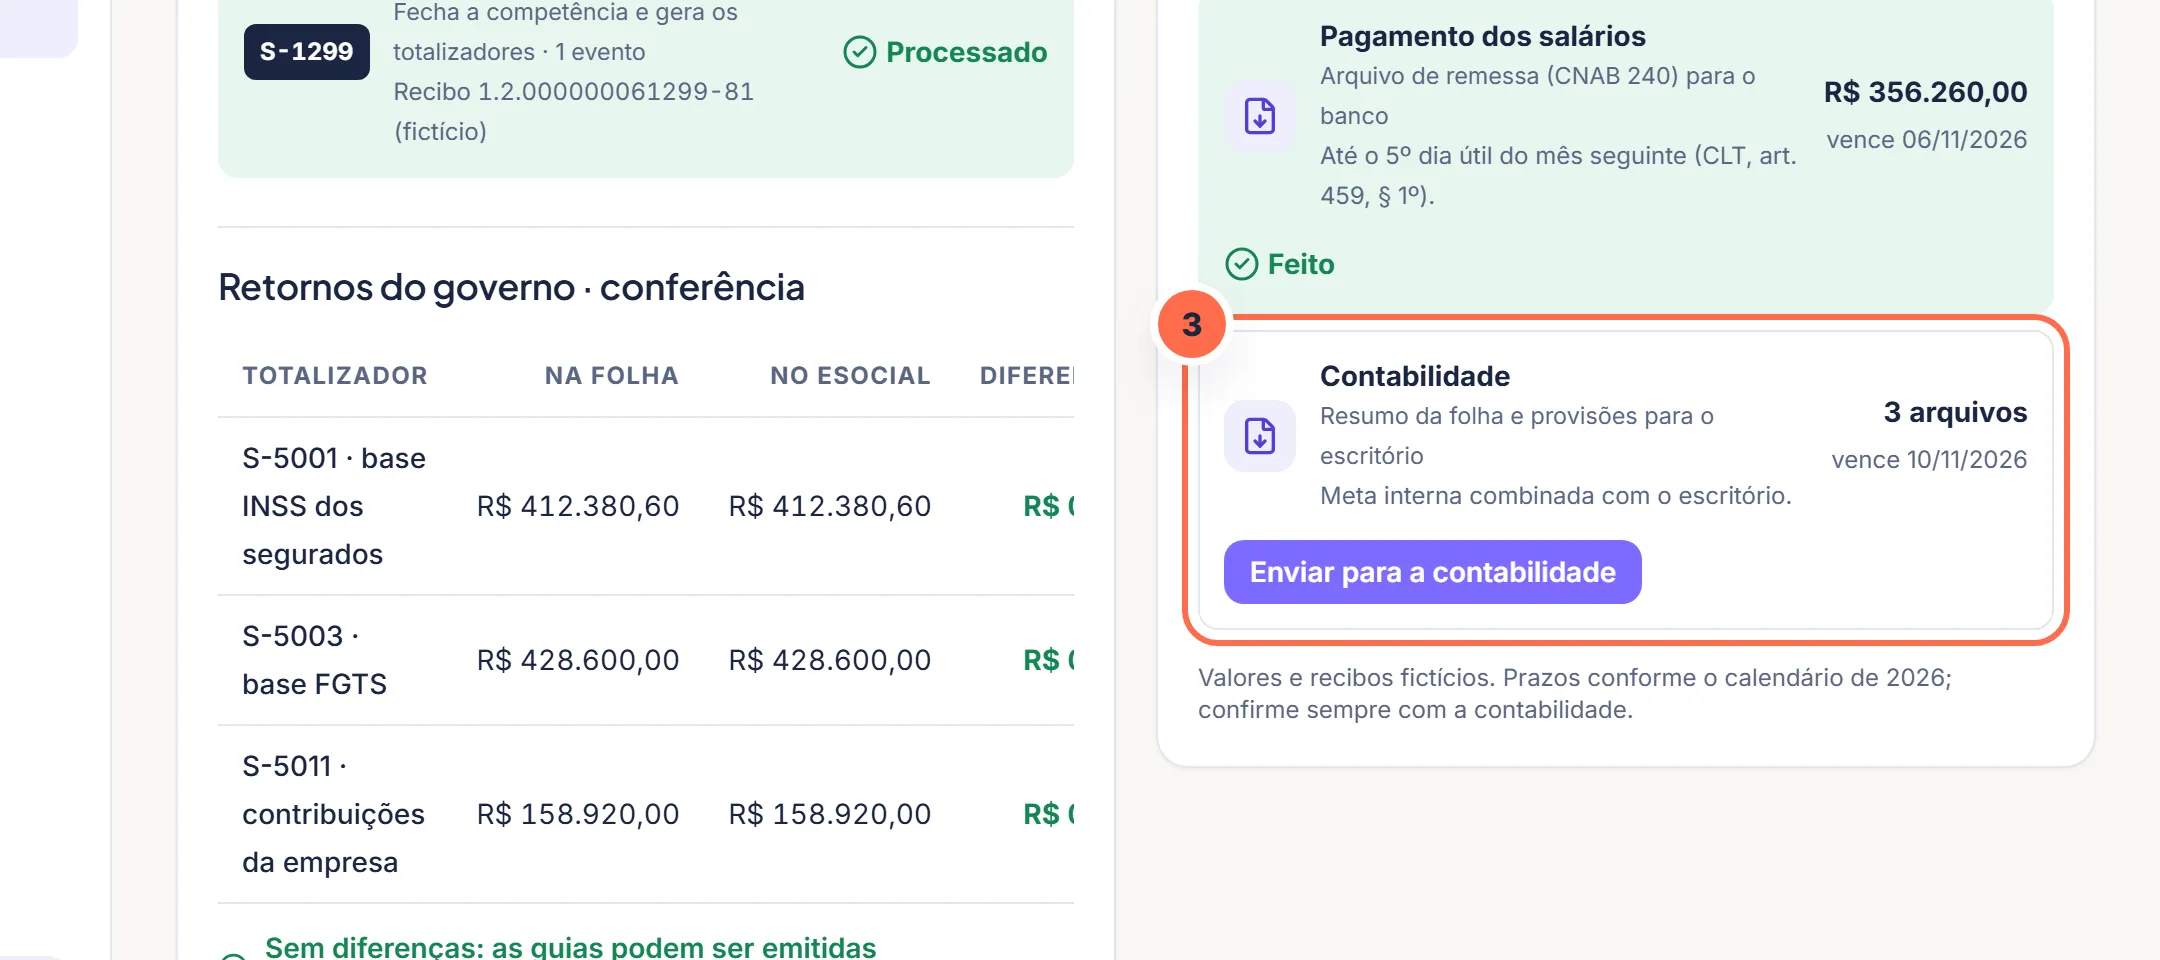2160x960 pixels.
Task: Click the Feito status label
Action: coord(1301,264)
